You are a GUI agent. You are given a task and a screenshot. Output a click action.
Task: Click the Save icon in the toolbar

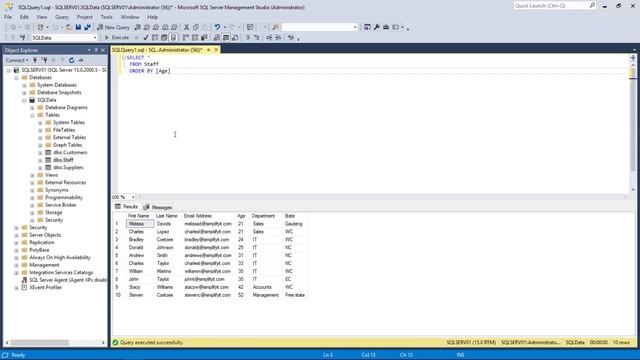click(78, 27)
